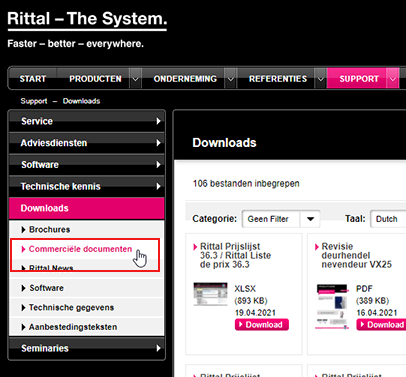406x377 pixels.
Task: Click the Downloads breadcrumb link
Action: (x=81, y=101)
